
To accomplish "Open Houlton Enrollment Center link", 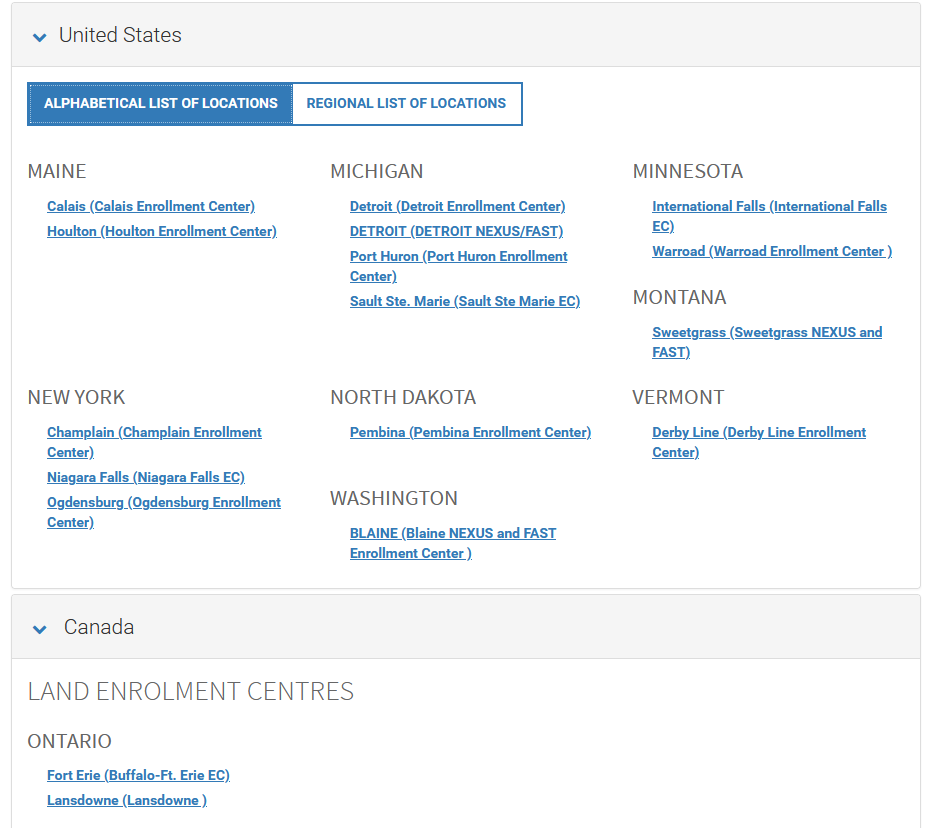I will 162,232.
